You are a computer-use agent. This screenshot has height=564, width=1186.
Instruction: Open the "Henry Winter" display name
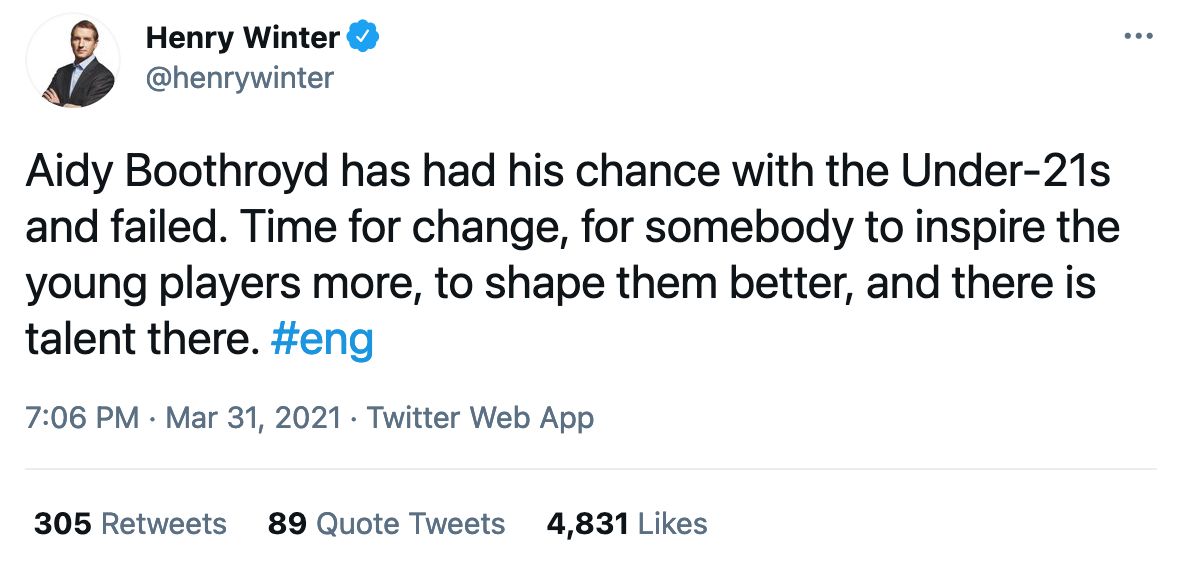click(x=242, y=39)
